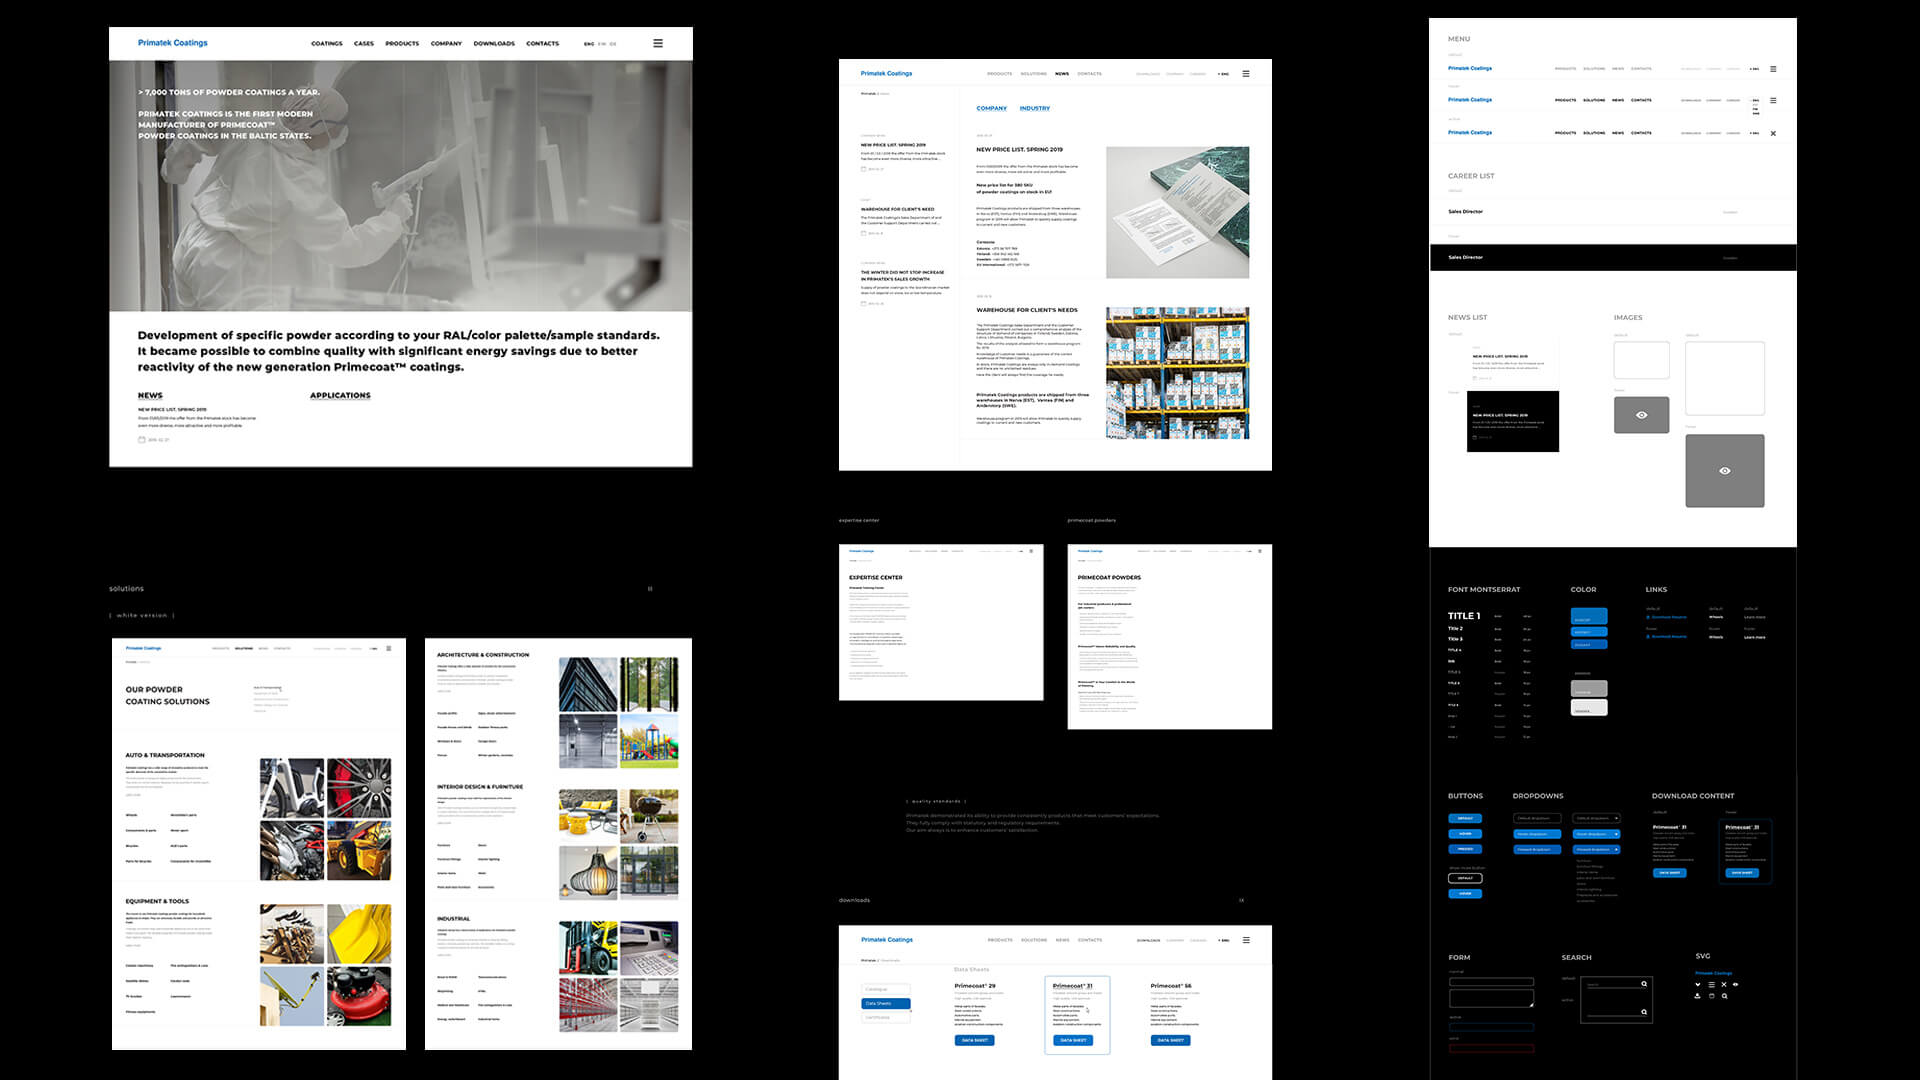Screen dimensions: 1920x1080
Task: Click the download icon in SVG set
Action: (x=1697, y=996)
